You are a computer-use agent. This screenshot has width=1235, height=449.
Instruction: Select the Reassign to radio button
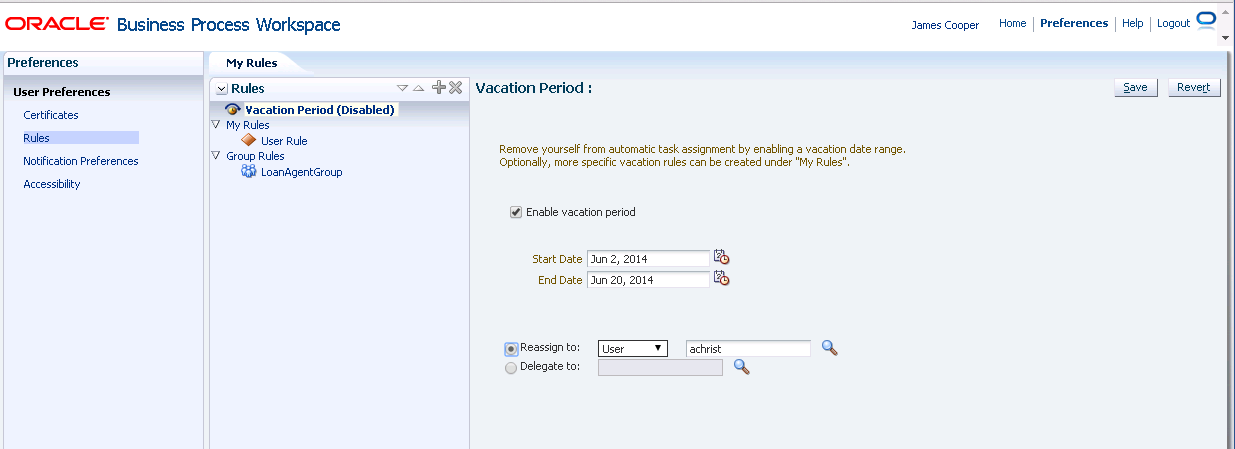point(512,349)
